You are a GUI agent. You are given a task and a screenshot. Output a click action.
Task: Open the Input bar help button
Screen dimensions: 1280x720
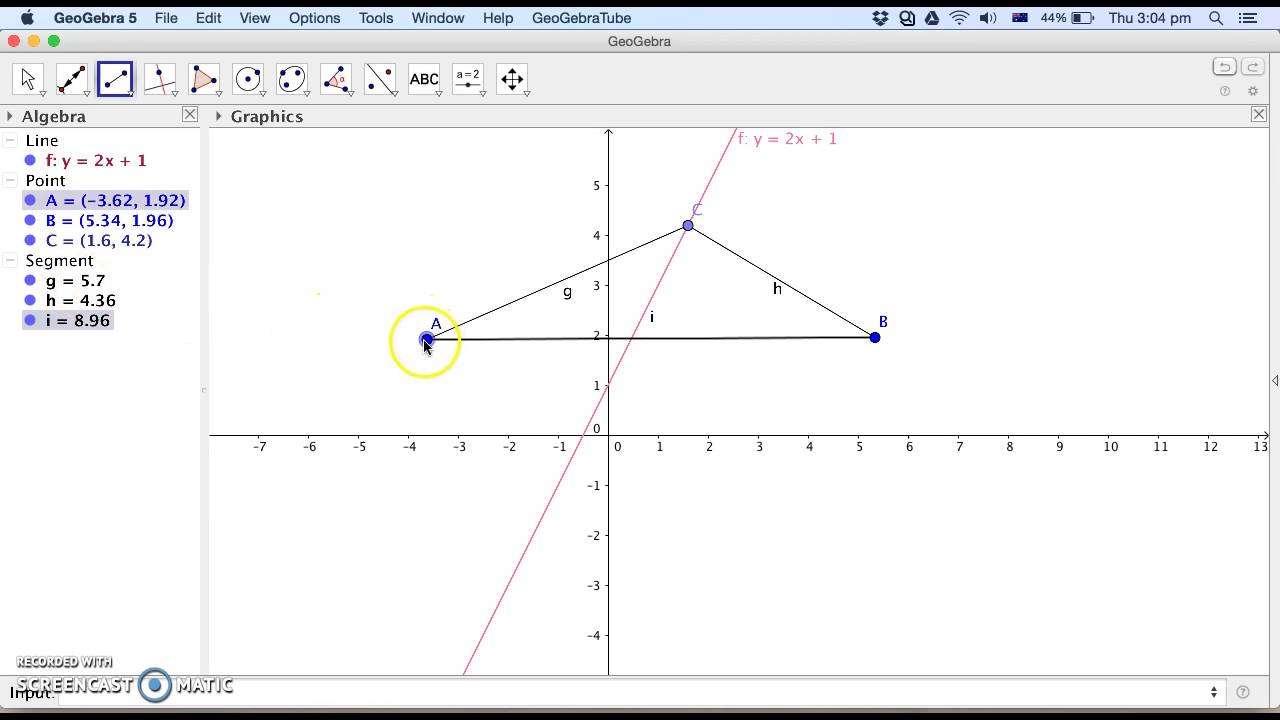tap(1243, 692)
